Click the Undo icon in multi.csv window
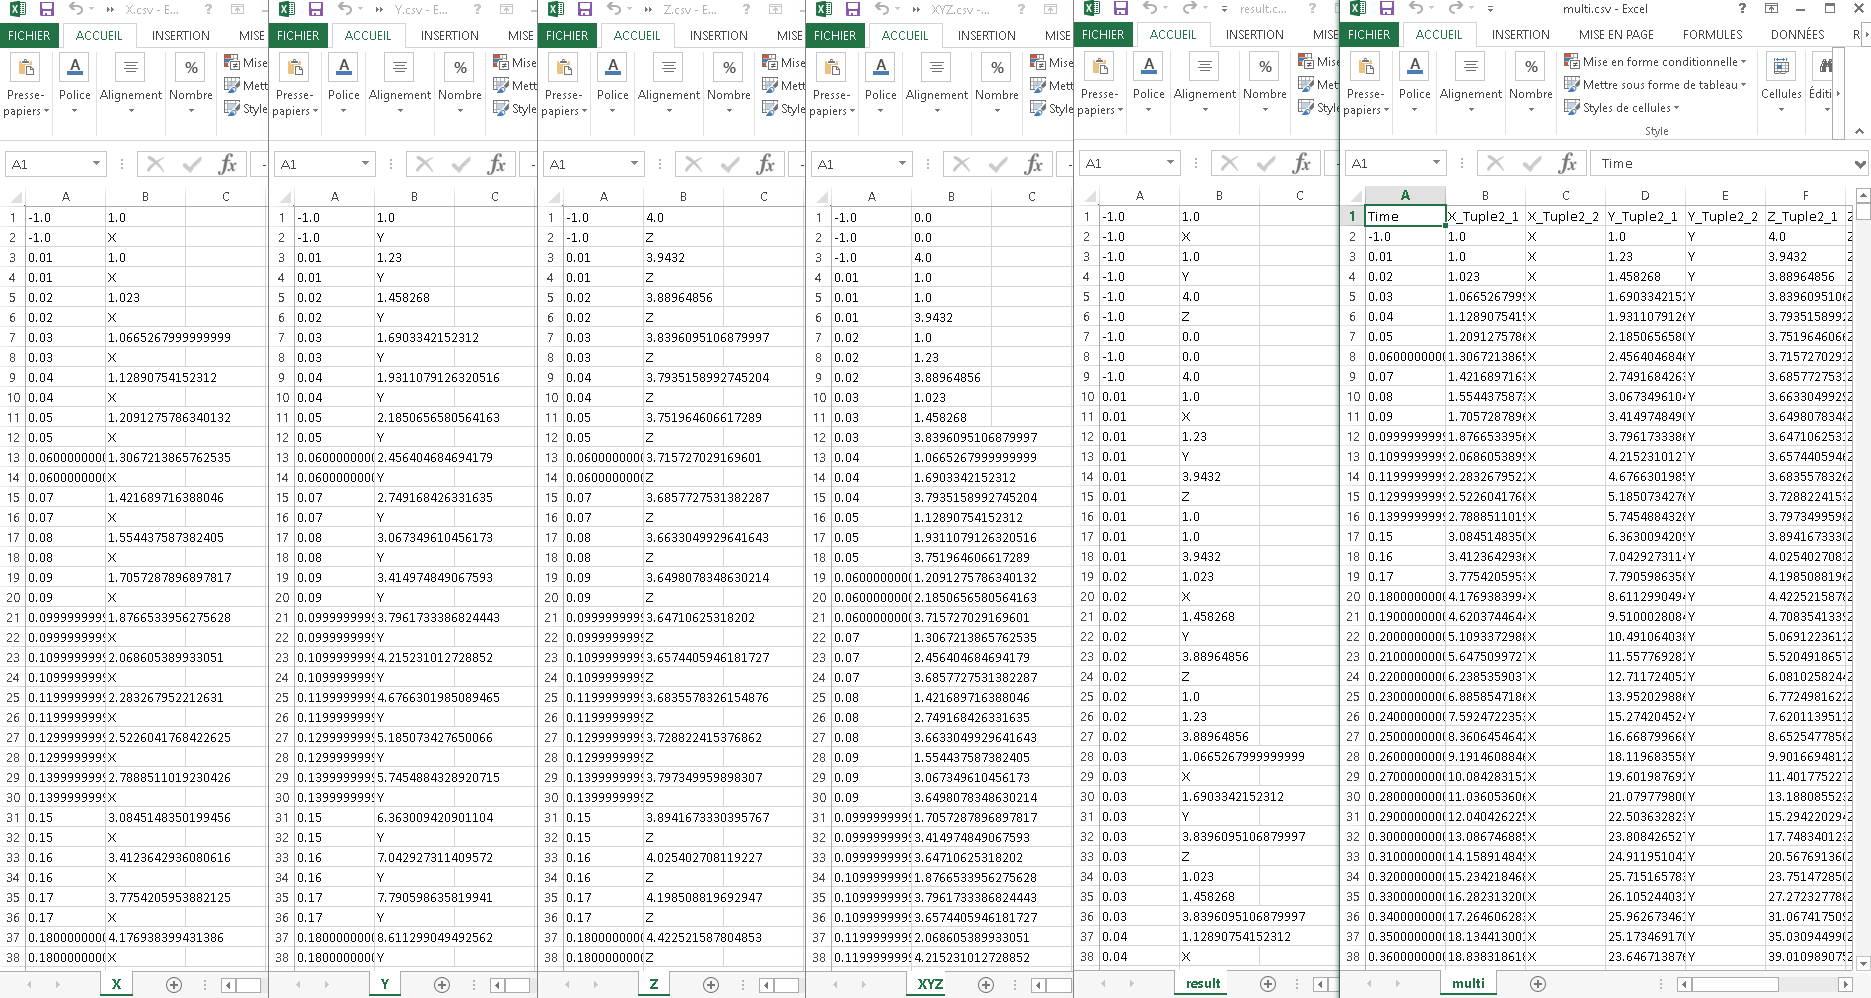This screenshot has width=1871, height=998. (x=1418, y=9)
